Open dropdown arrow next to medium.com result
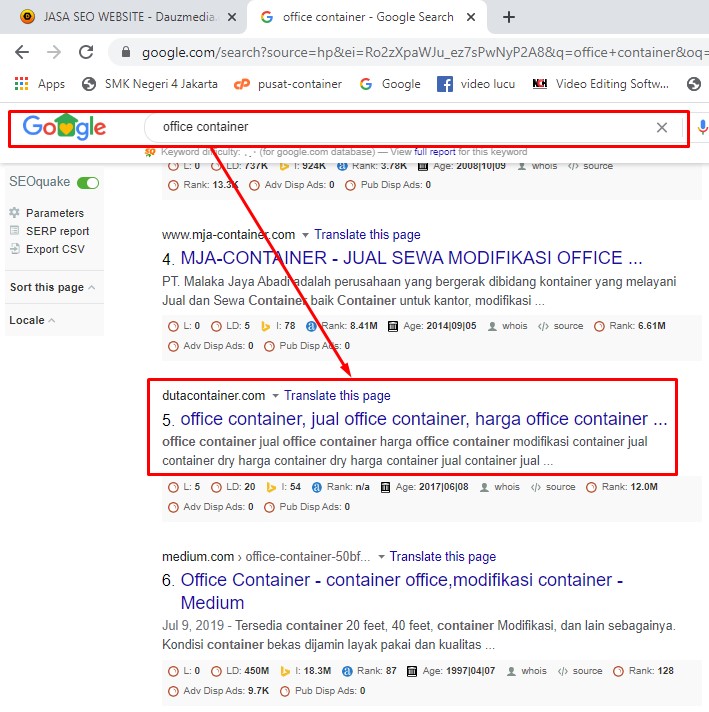Viewport: 709px width, 712px height. [x=381, y=556]
